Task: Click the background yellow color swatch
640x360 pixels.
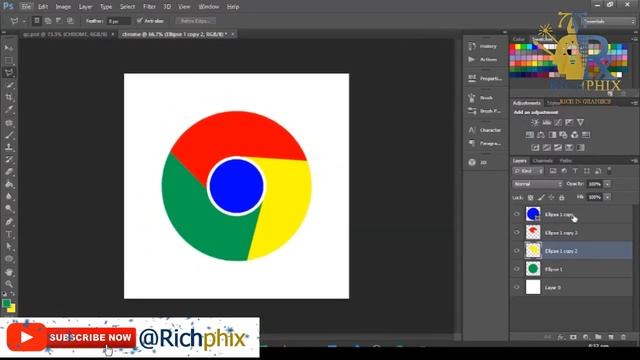Action: point(12,309)
